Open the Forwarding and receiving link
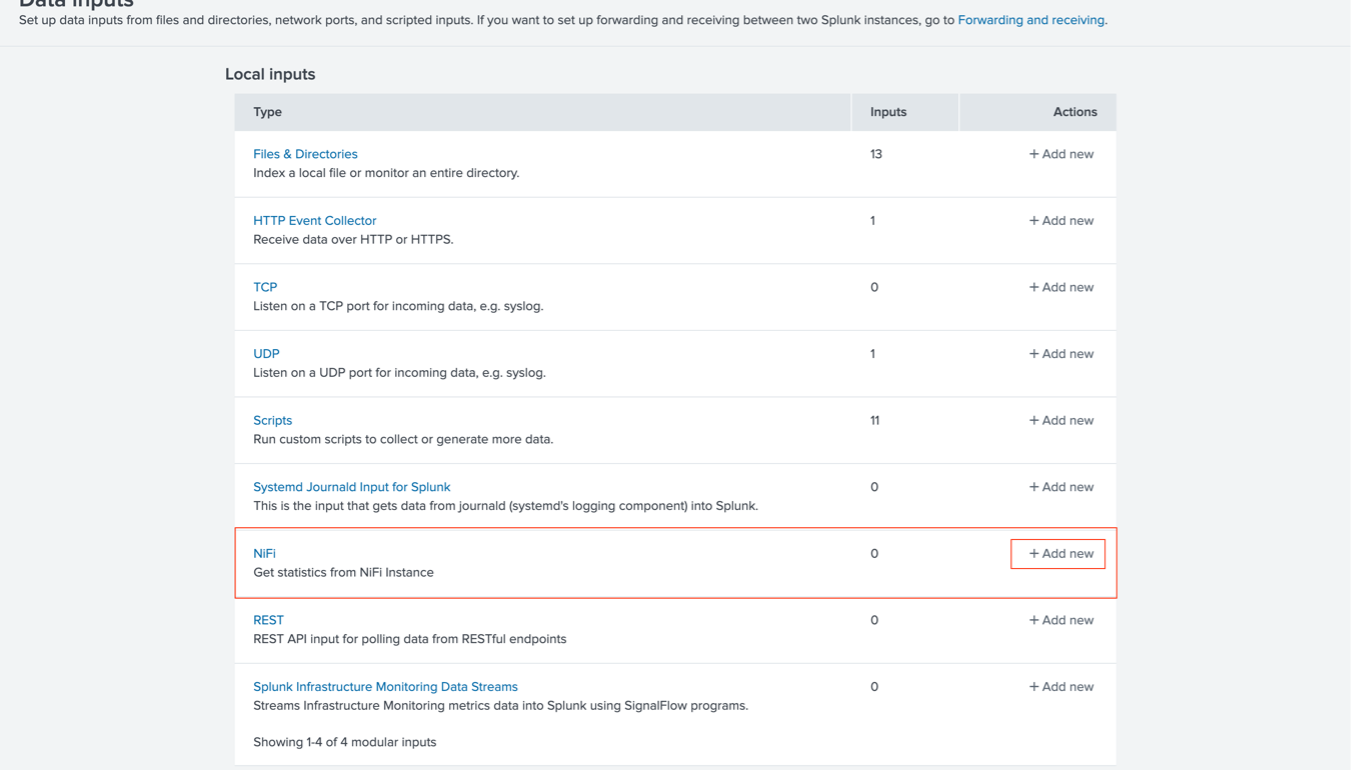Screen dimensions: 1353x770 point(1031,20)
